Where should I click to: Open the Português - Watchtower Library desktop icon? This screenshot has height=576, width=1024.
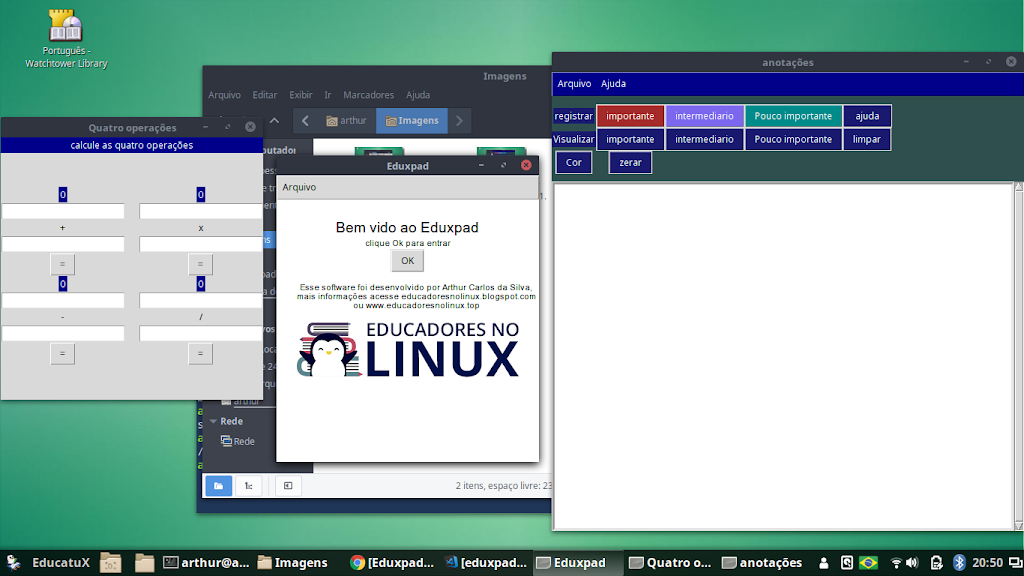point(65,38)
